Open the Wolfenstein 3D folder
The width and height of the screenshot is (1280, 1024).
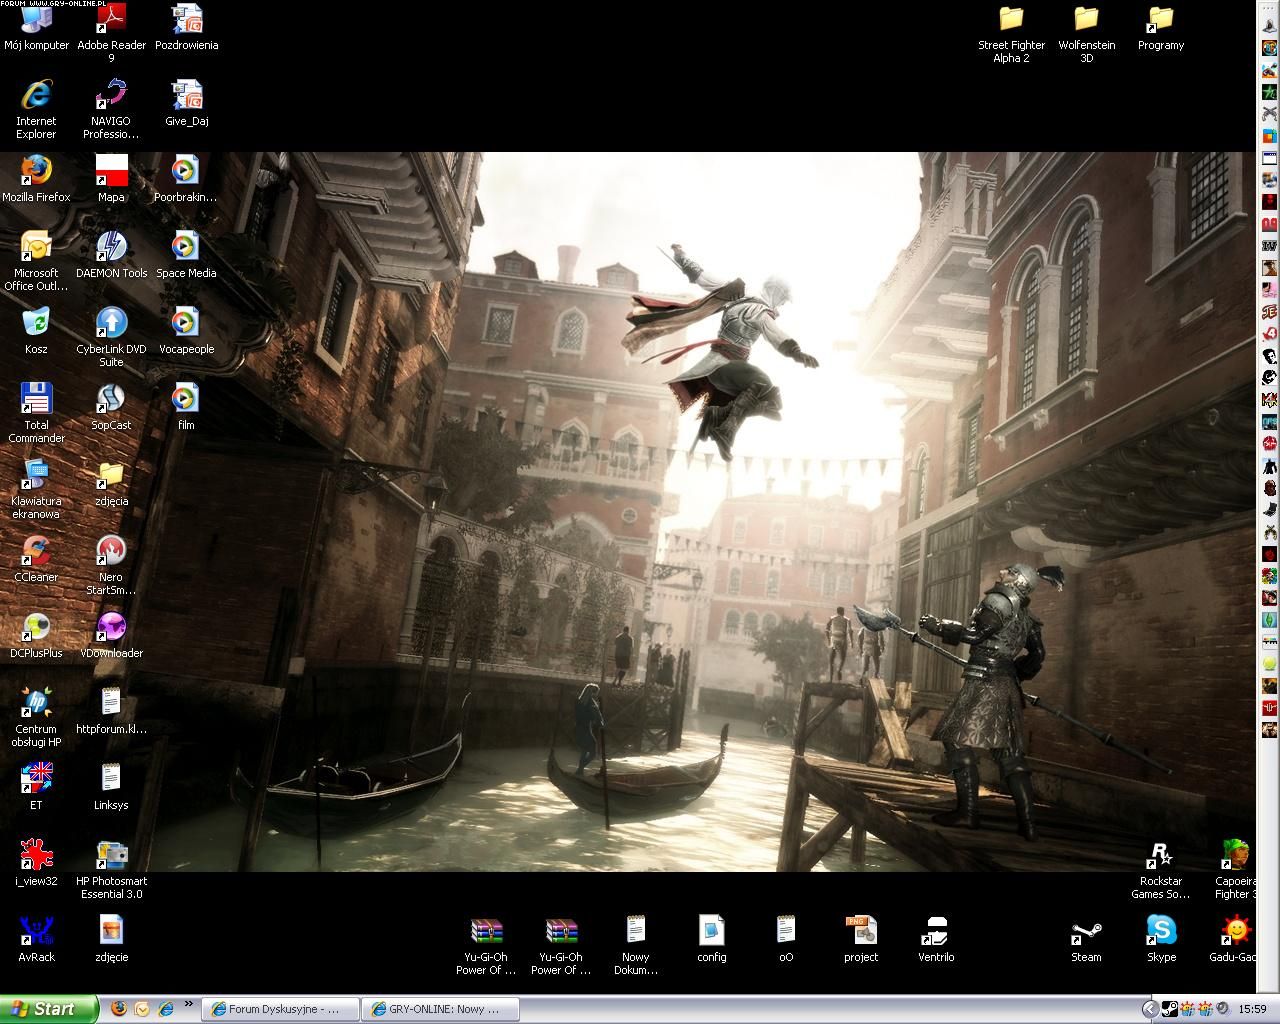click(1086, 20)
